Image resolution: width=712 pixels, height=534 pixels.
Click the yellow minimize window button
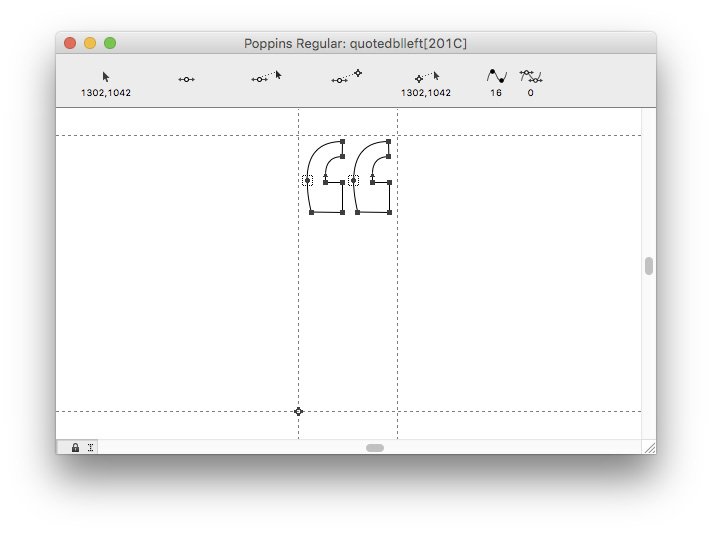coord(90,43)
